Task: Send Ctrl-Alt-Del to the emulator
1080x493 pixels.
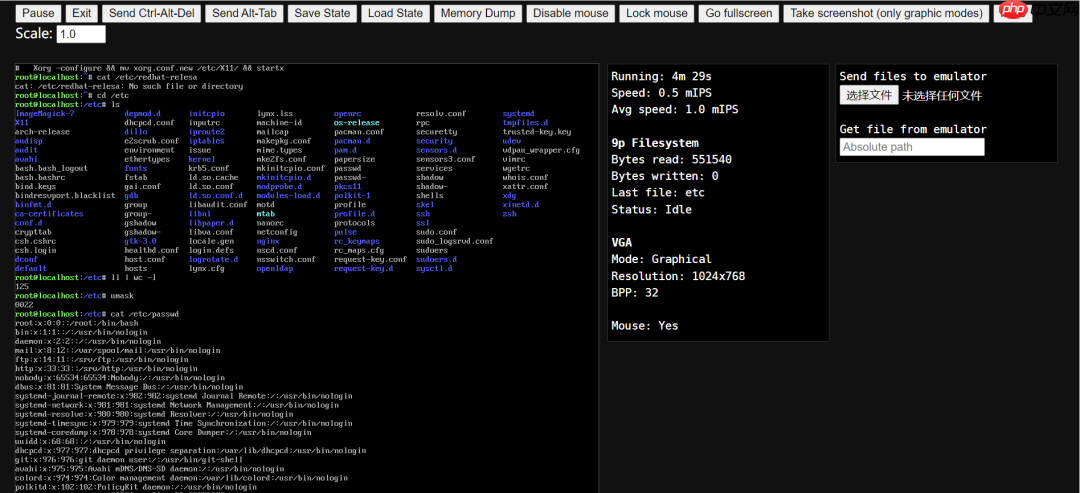Action: (x=152, y=13)
